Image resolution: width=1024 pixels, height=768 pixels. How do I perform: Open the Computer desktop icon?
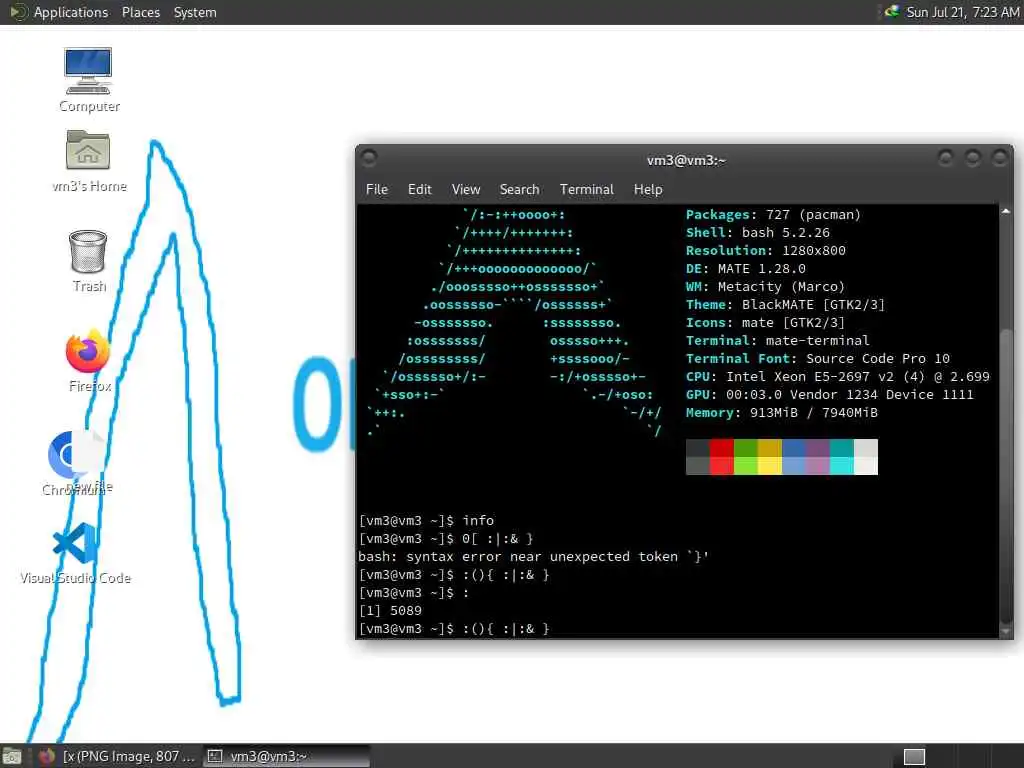[88, 79]
